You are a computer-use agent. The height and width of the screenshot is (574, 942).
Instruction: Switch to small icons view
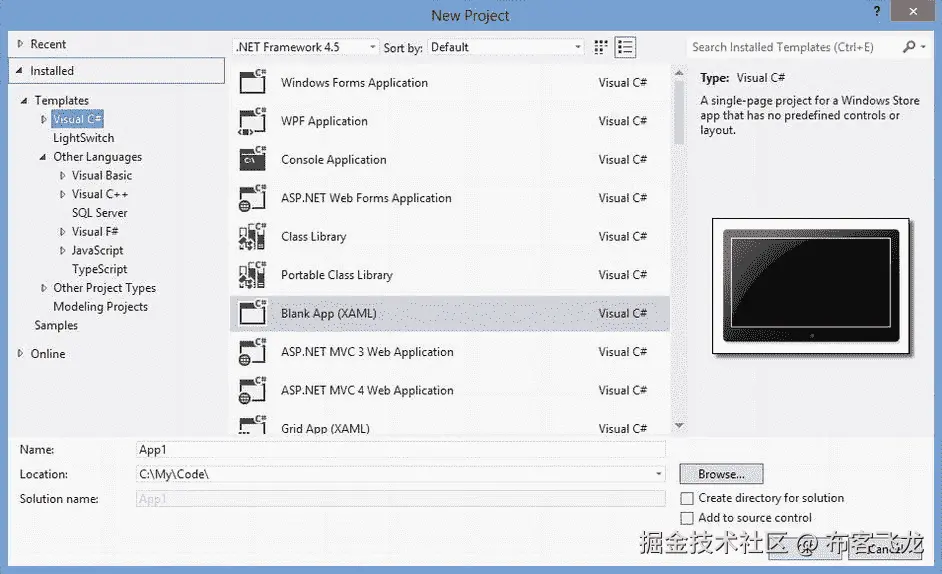pyautogui.click(x=600, y=47)
